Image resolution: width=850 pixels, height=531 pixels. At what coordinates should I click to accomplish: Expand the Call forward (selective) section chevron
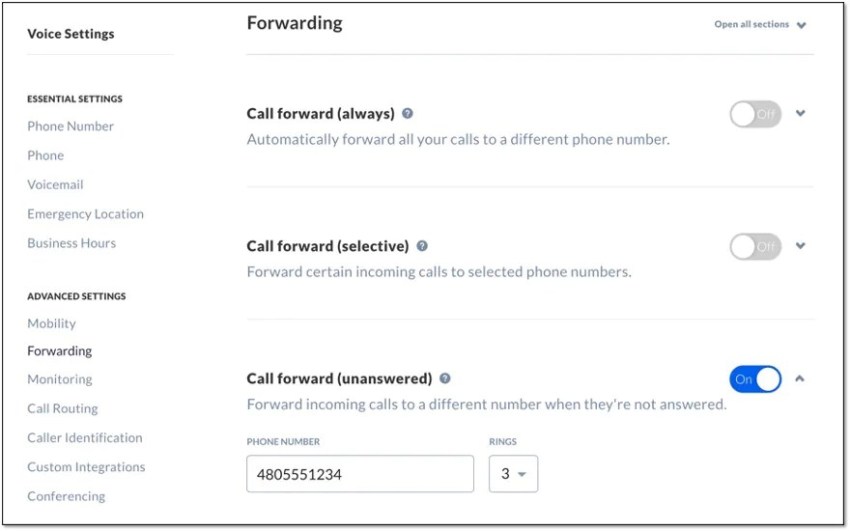tap(800, 245)
